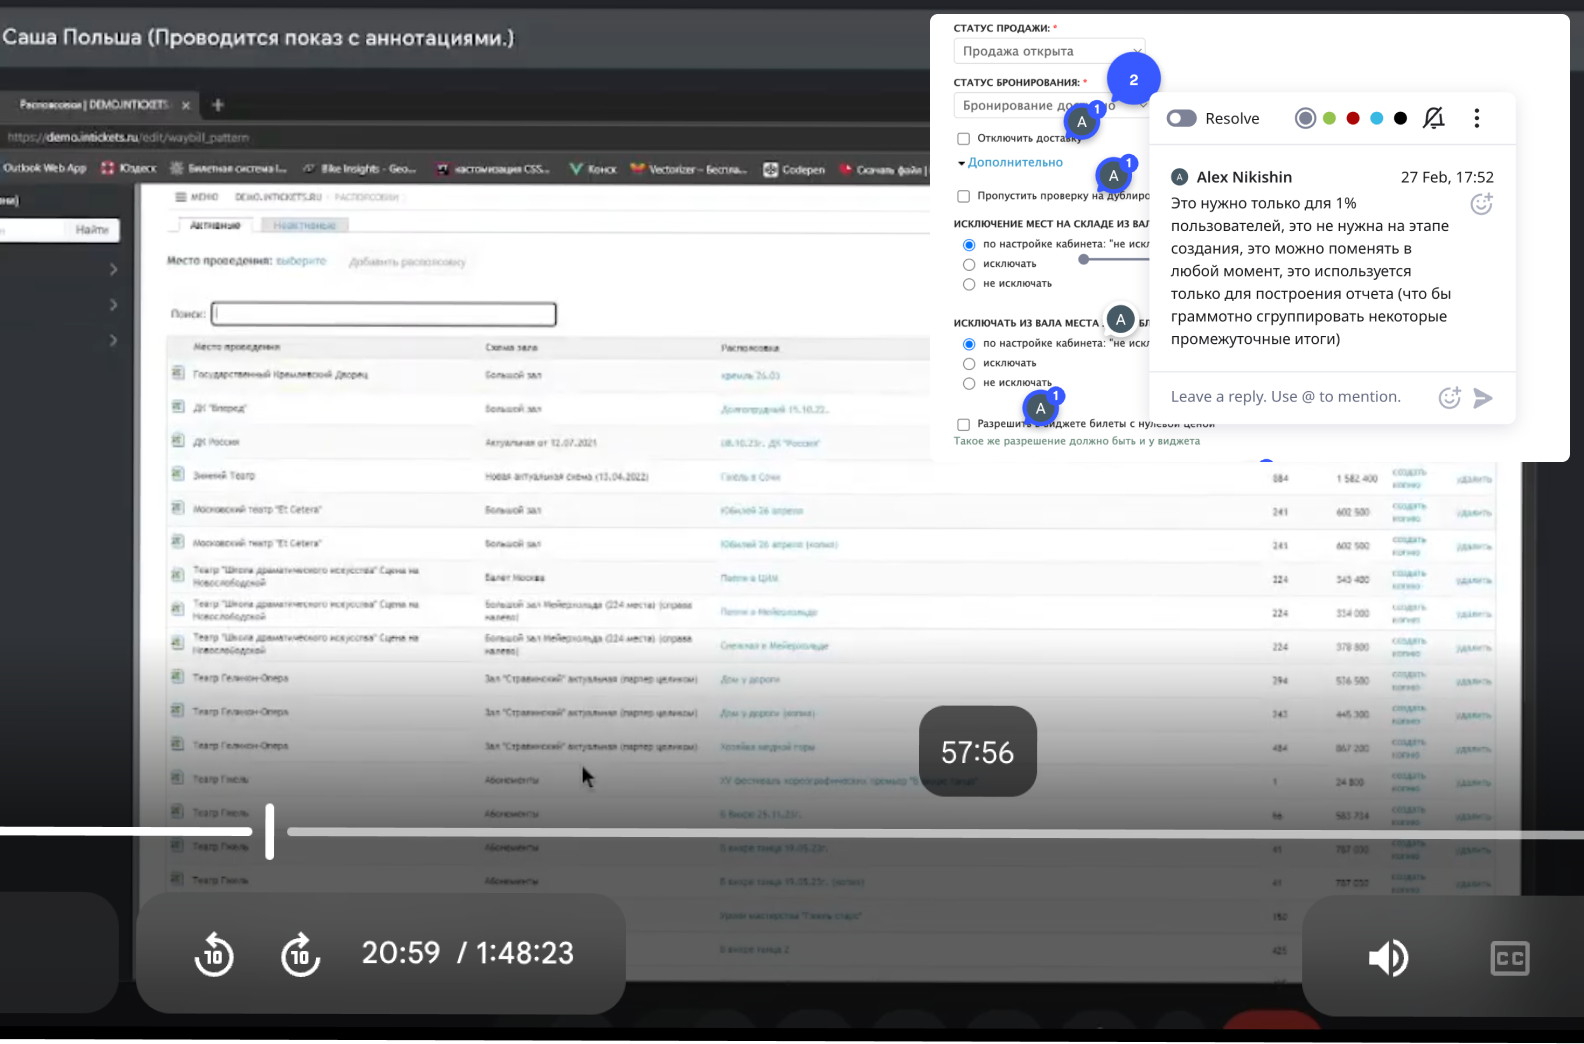
Task: Switch to the 'Активные' tab
Action: coord(215,226)
